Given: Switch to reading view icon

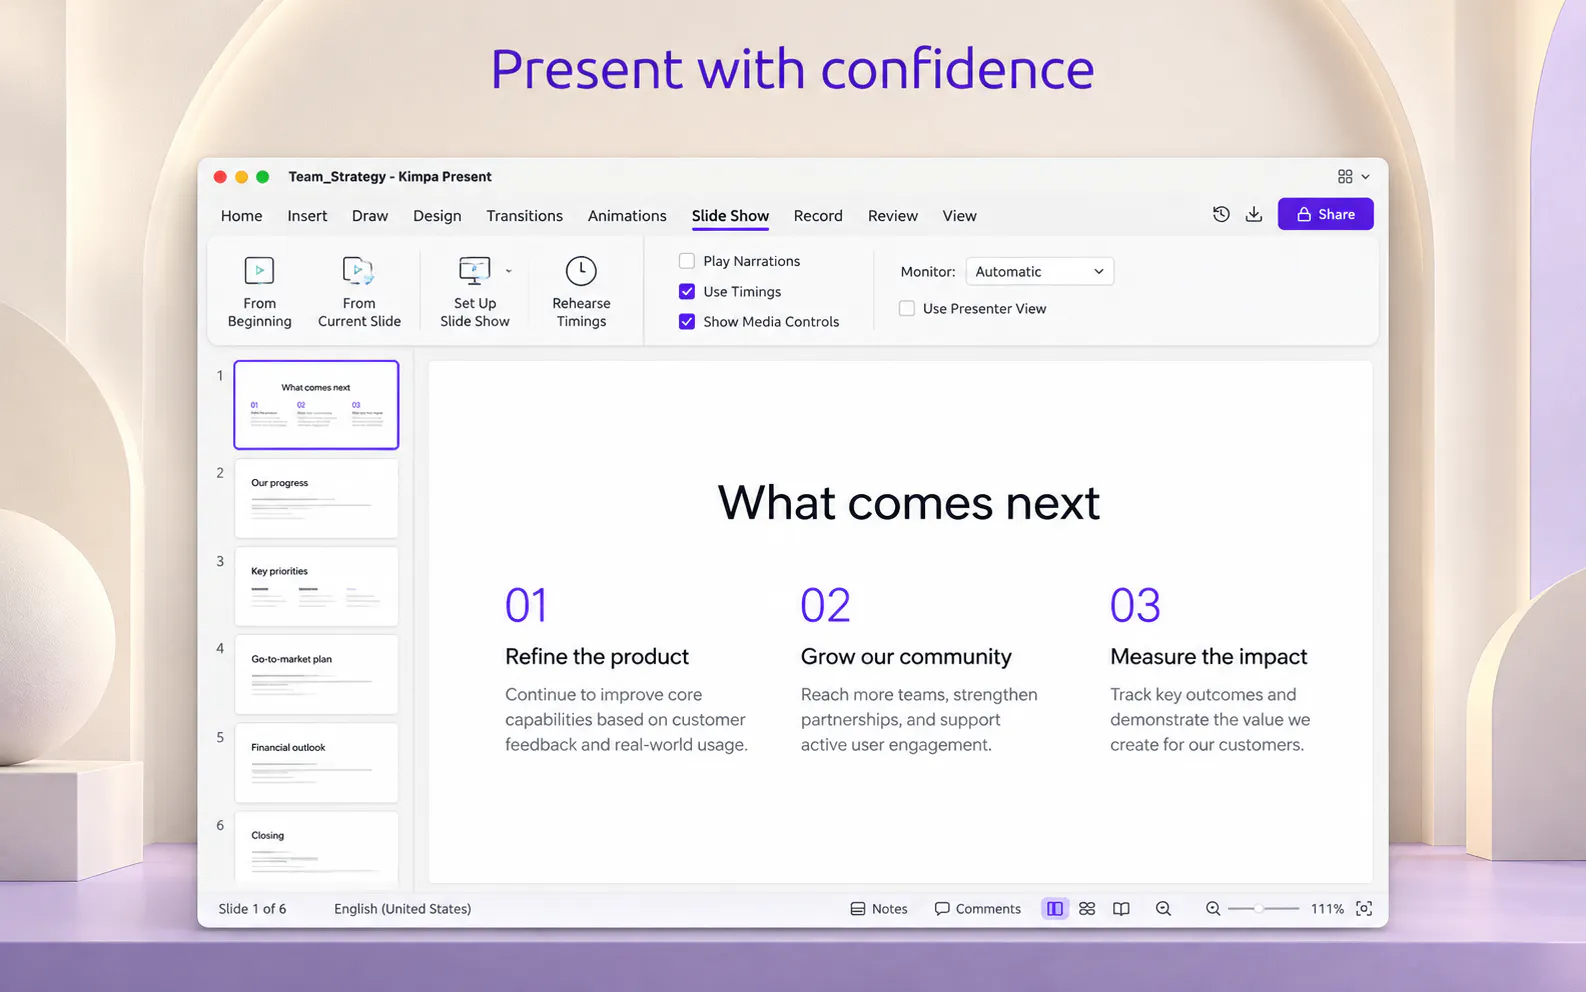Looking at the screenshot, I should pos(1121,908).
